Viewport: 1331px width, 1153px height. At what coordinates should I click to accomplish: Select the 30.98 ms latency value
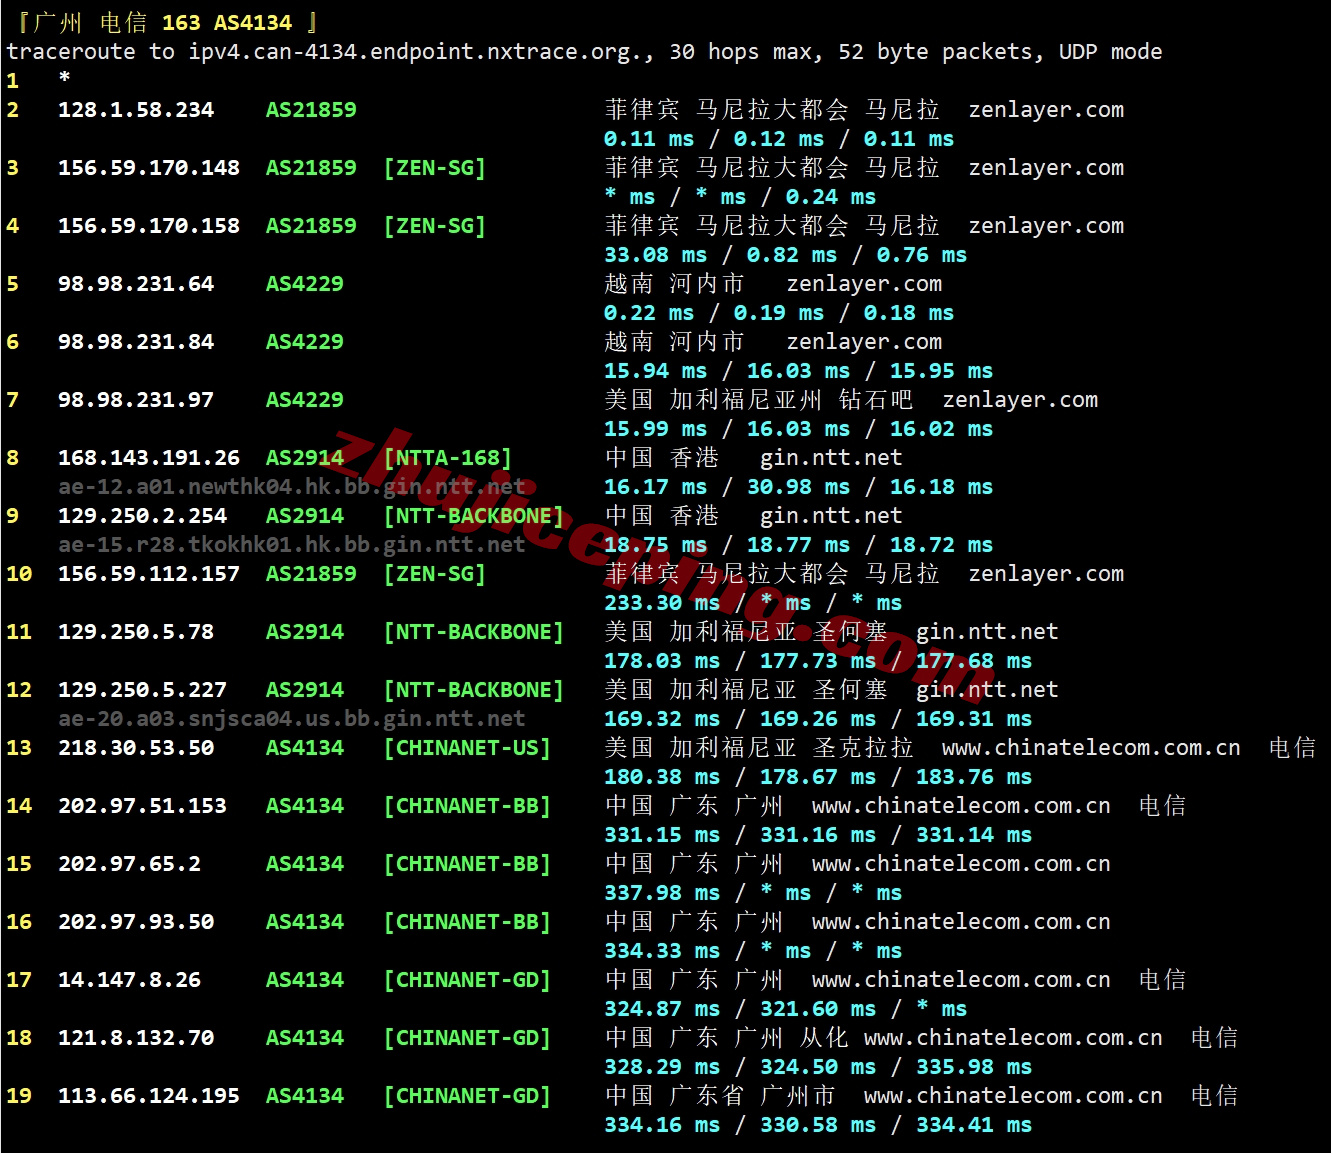[x=799, y=487]
